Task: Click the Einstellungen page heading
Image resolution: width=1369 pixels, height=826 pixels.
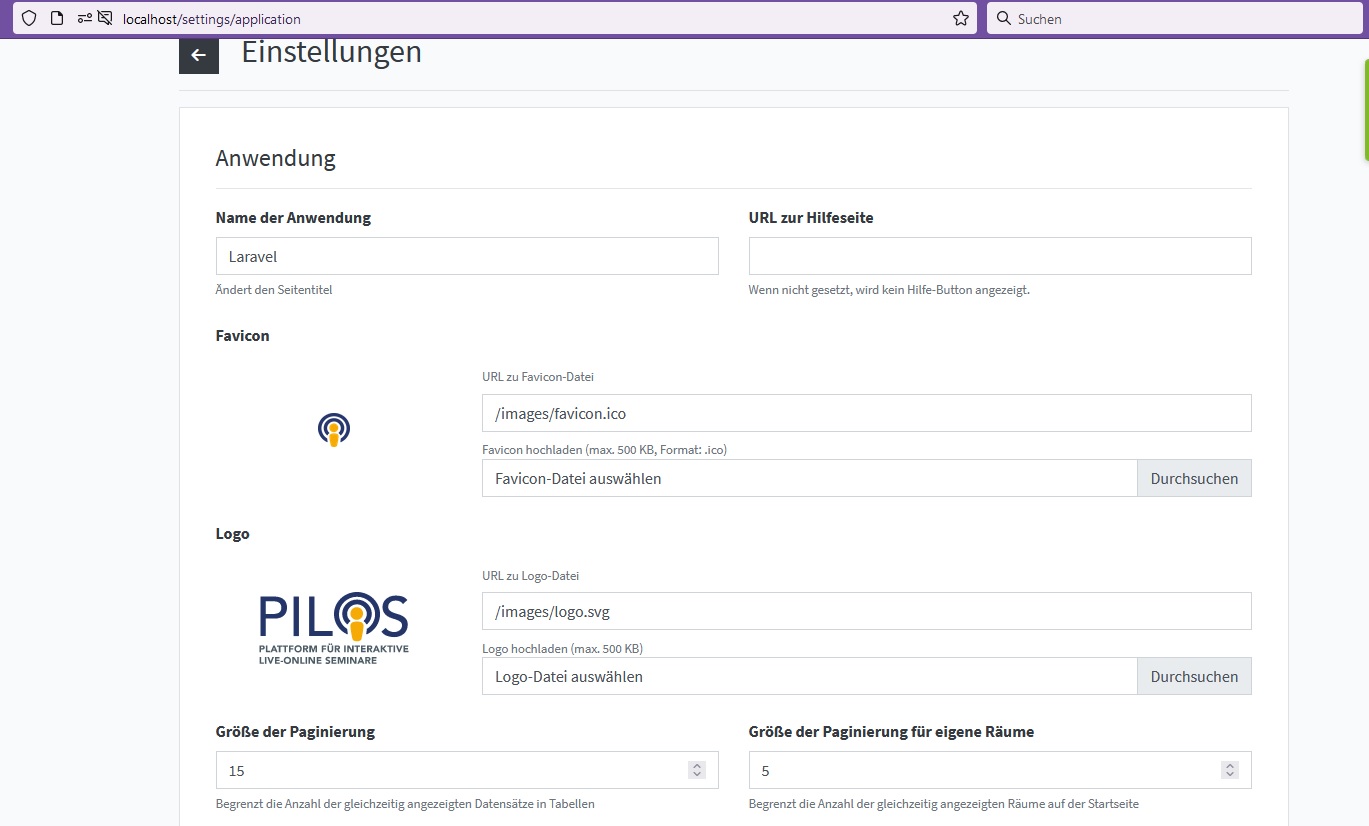Action: (332, 52)
